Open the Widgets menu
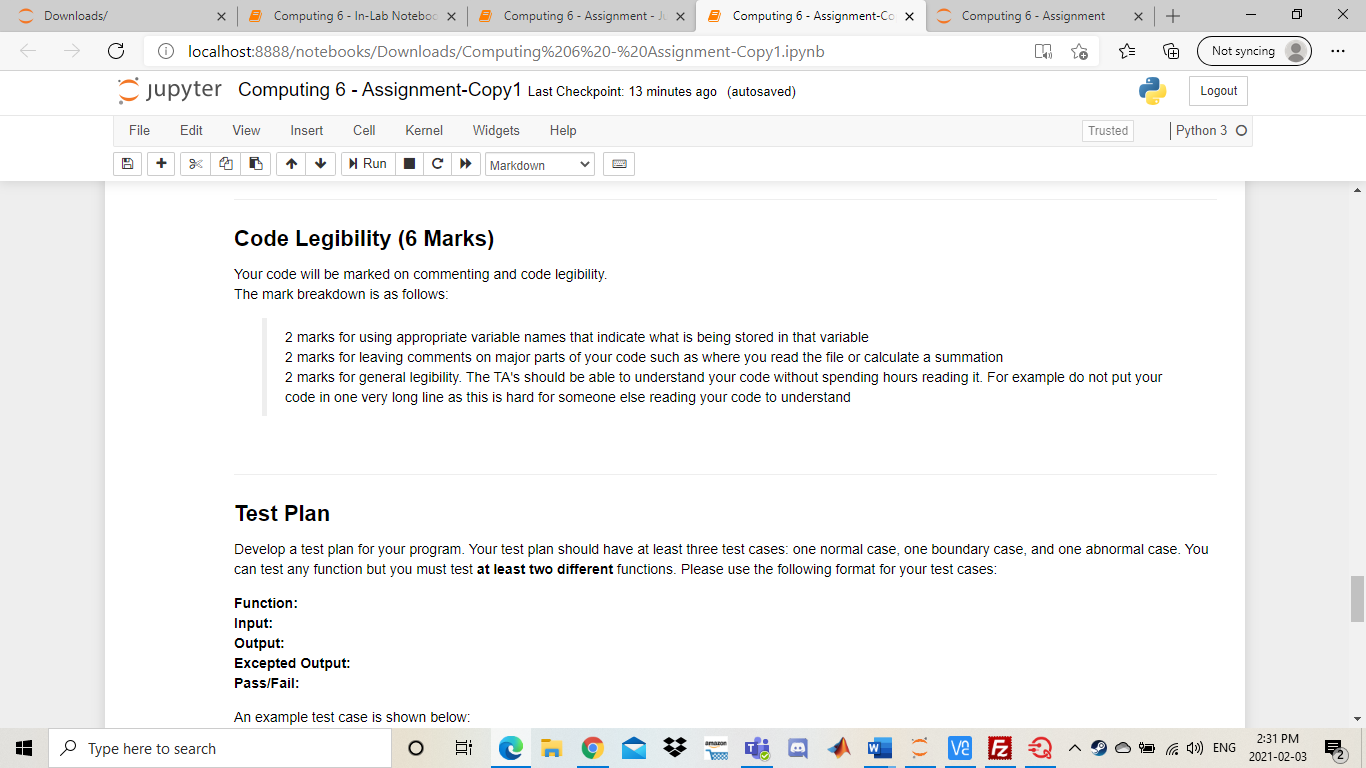 click(496, 130)
